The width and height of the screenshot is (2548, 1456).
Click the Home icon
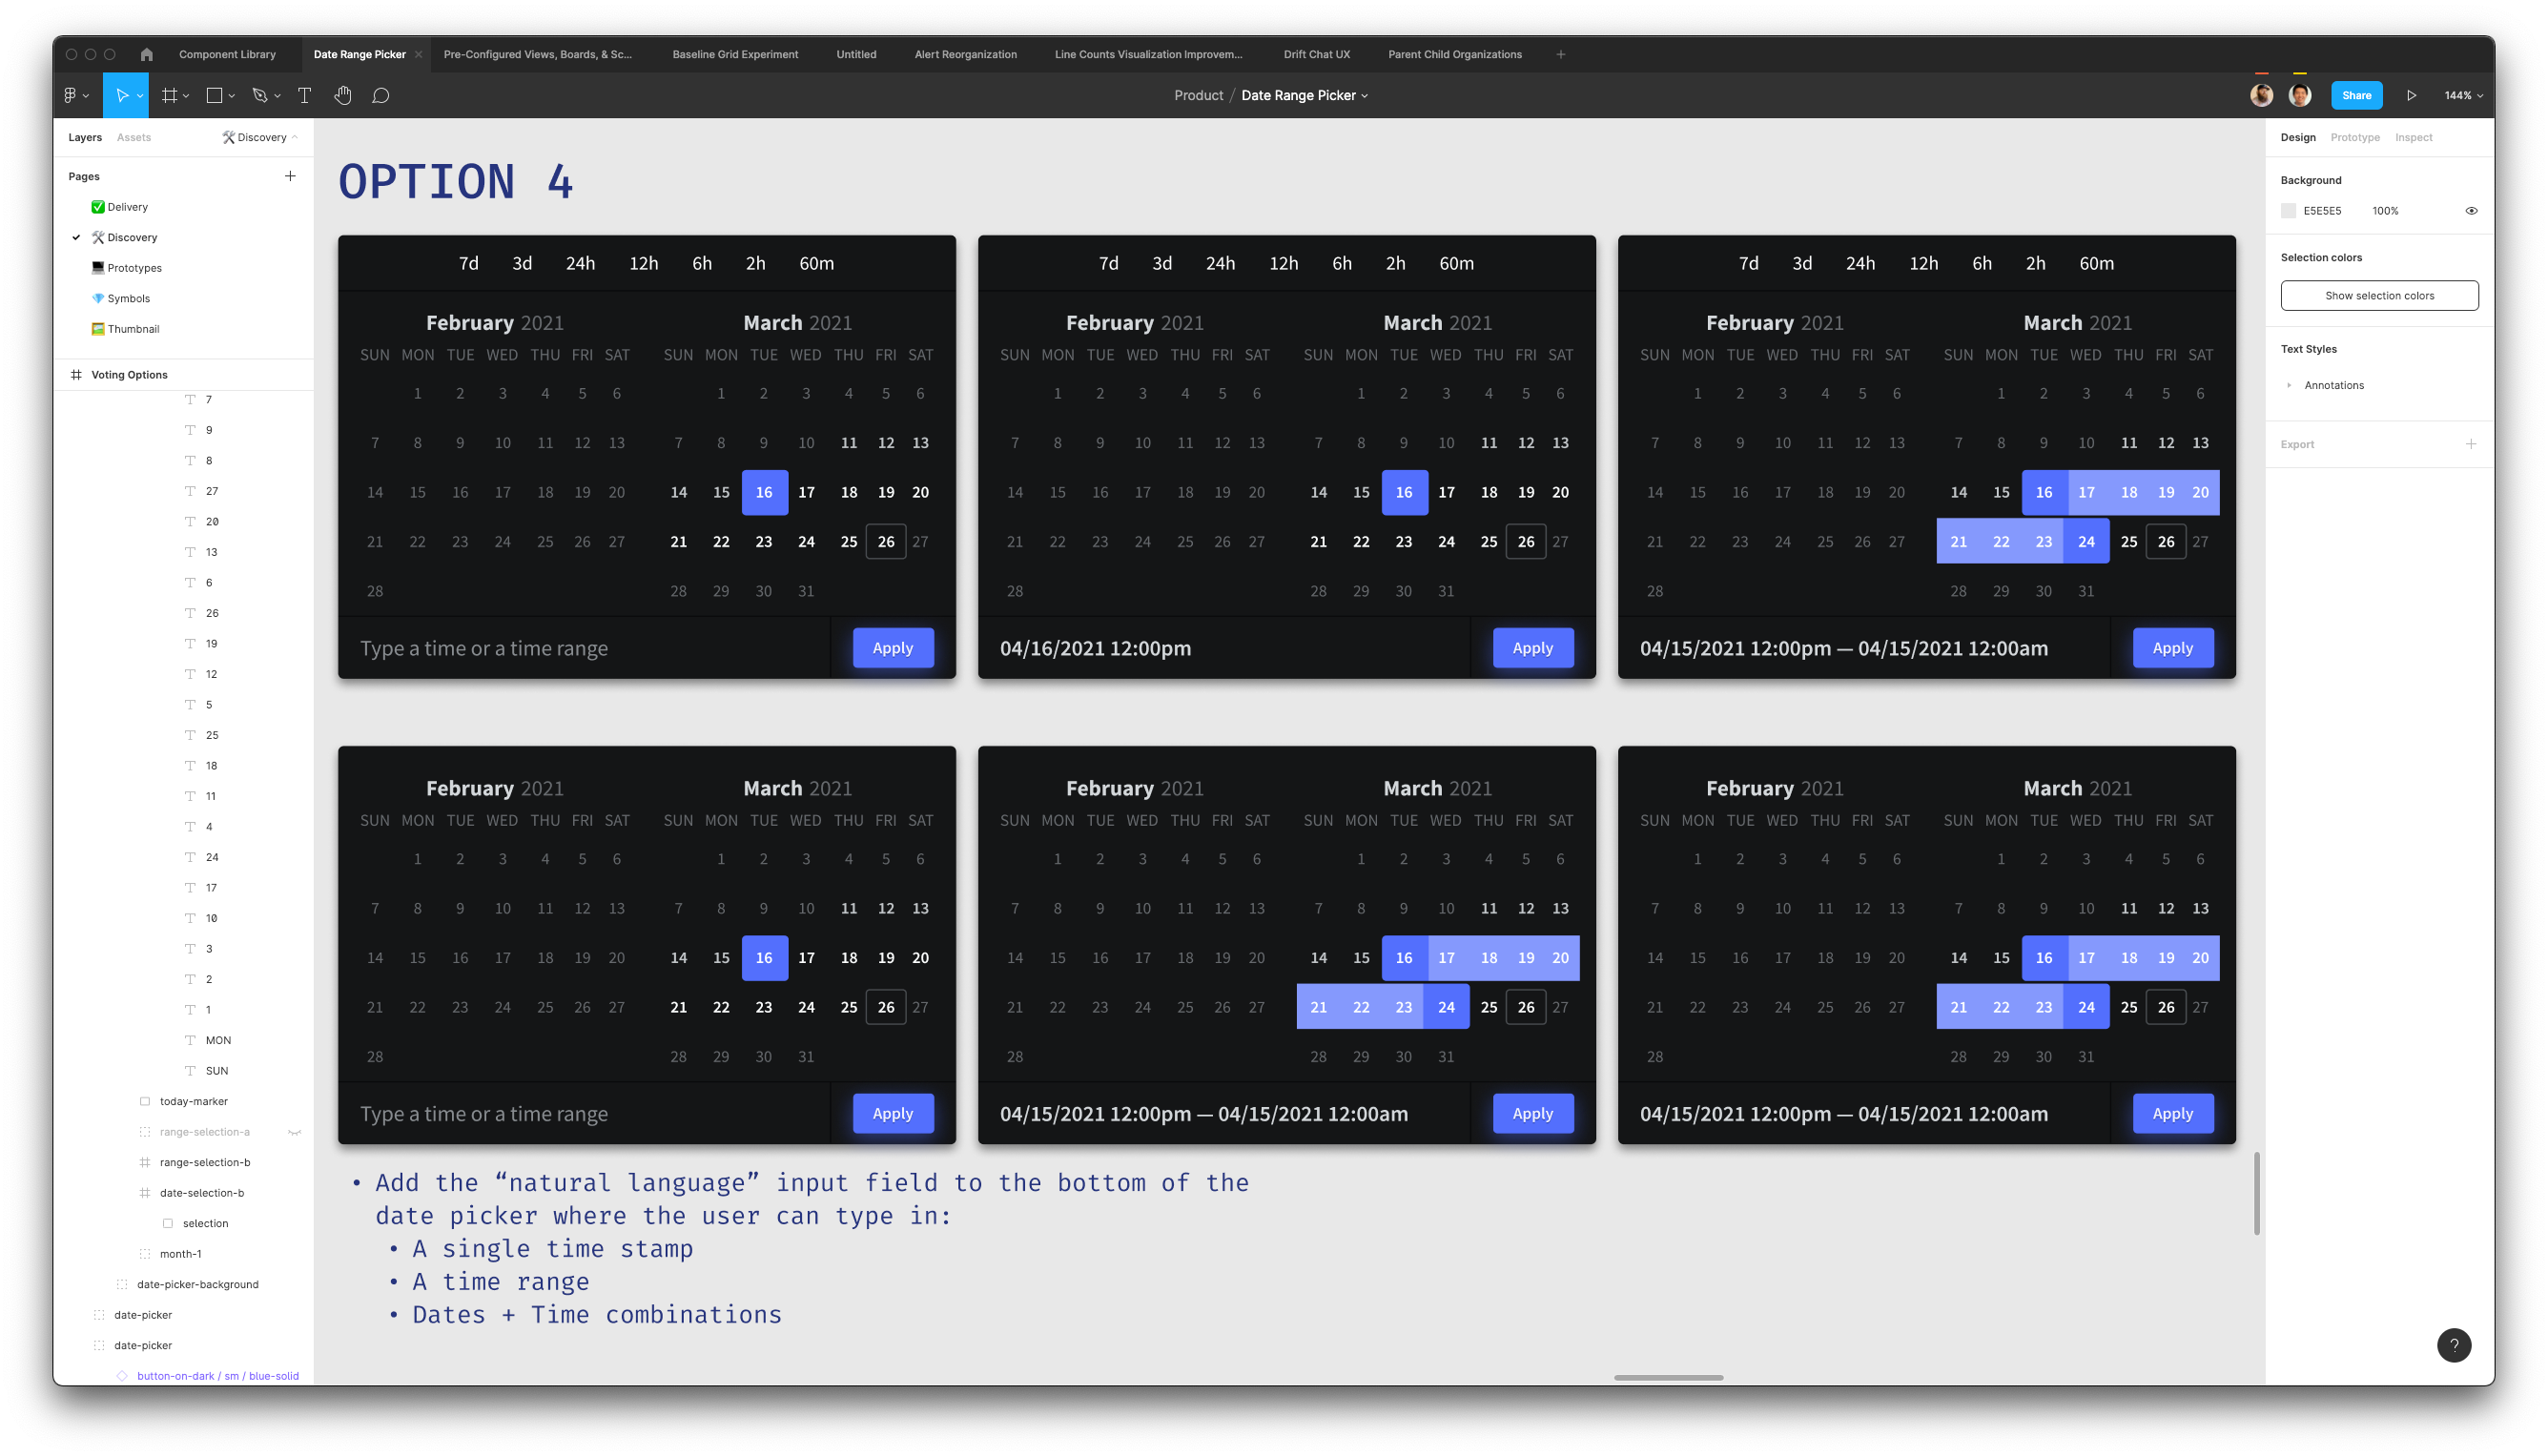tap(147, 54)
